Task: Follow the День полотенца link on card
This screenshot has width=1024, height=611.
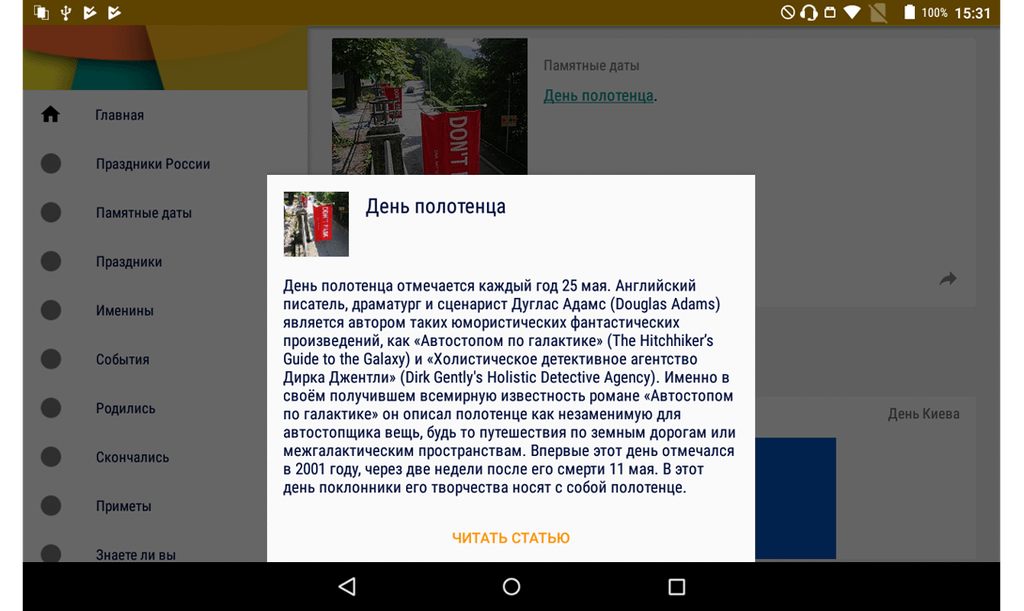Action: tap(598, 95)
